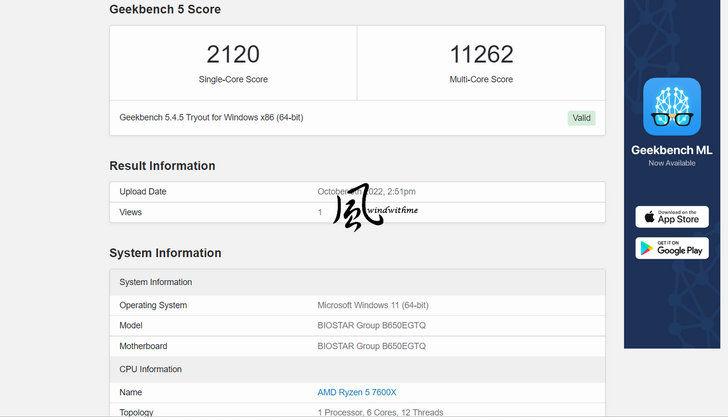Select the Geekbench 5.4.5 Tryout version text
This screenshot has width=728, height=417.
point(211,118)
